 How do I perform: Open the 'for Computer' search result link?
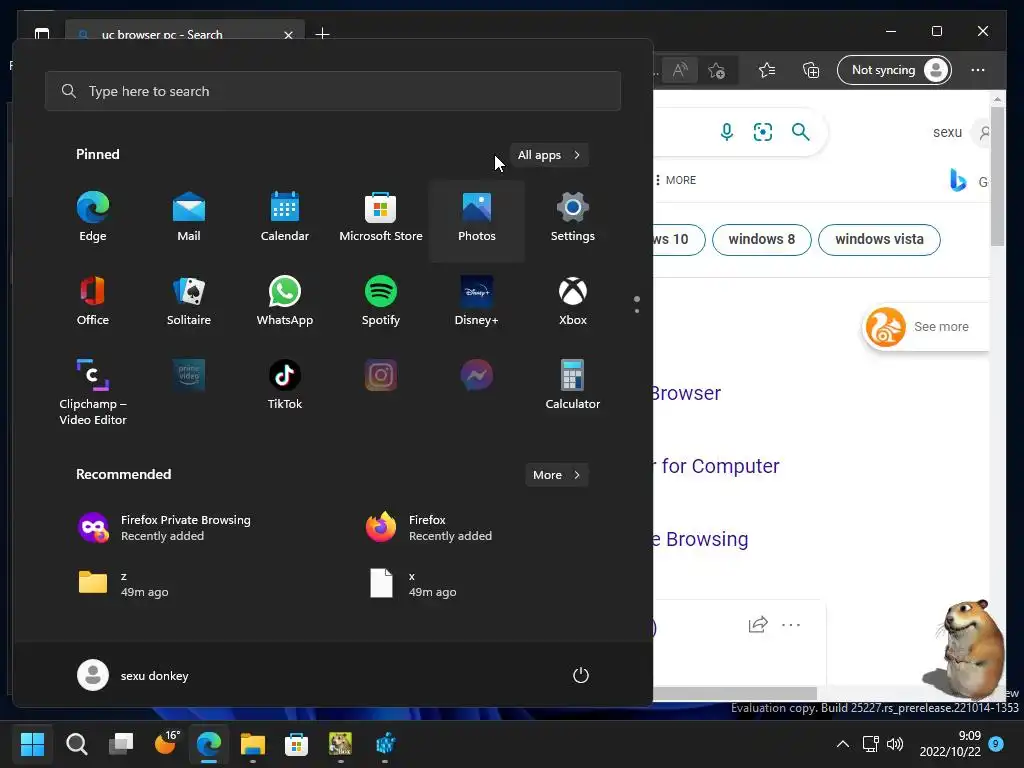tap(716, 466)
